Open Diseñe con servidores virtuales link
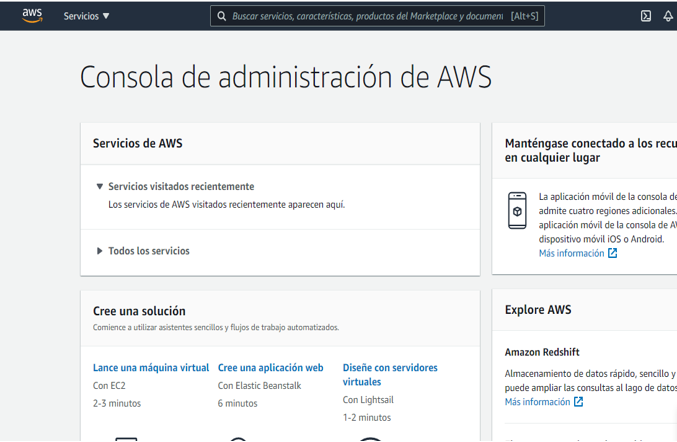677x442 pixels. pyautogui.click(x=390, y=375)
